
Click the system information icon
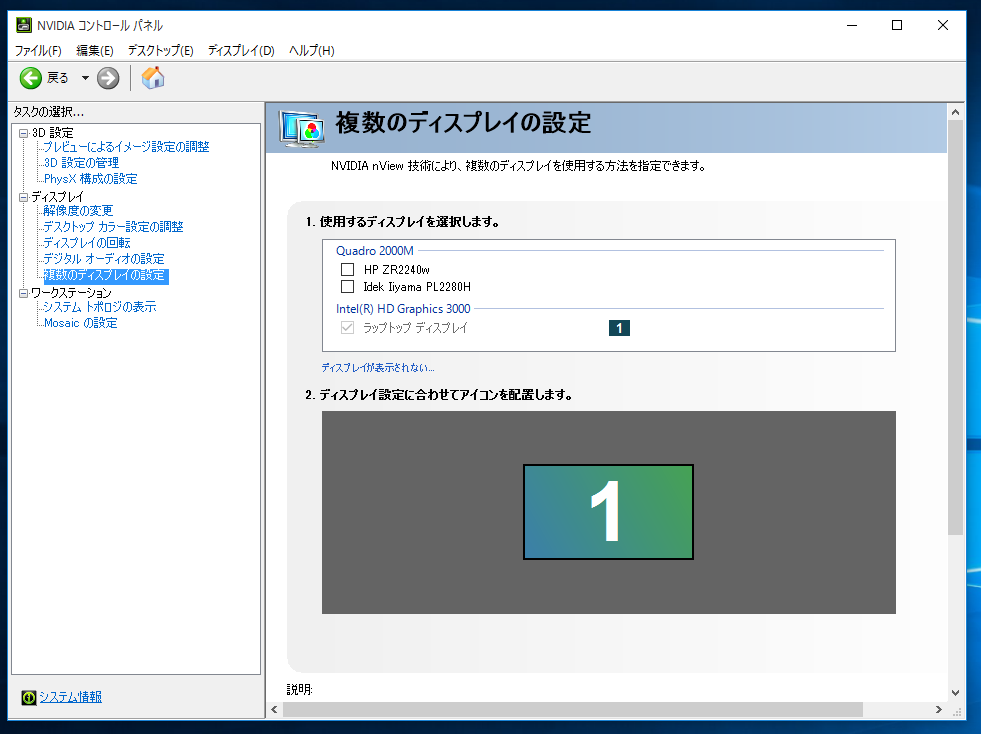click(x=29, y=697)
